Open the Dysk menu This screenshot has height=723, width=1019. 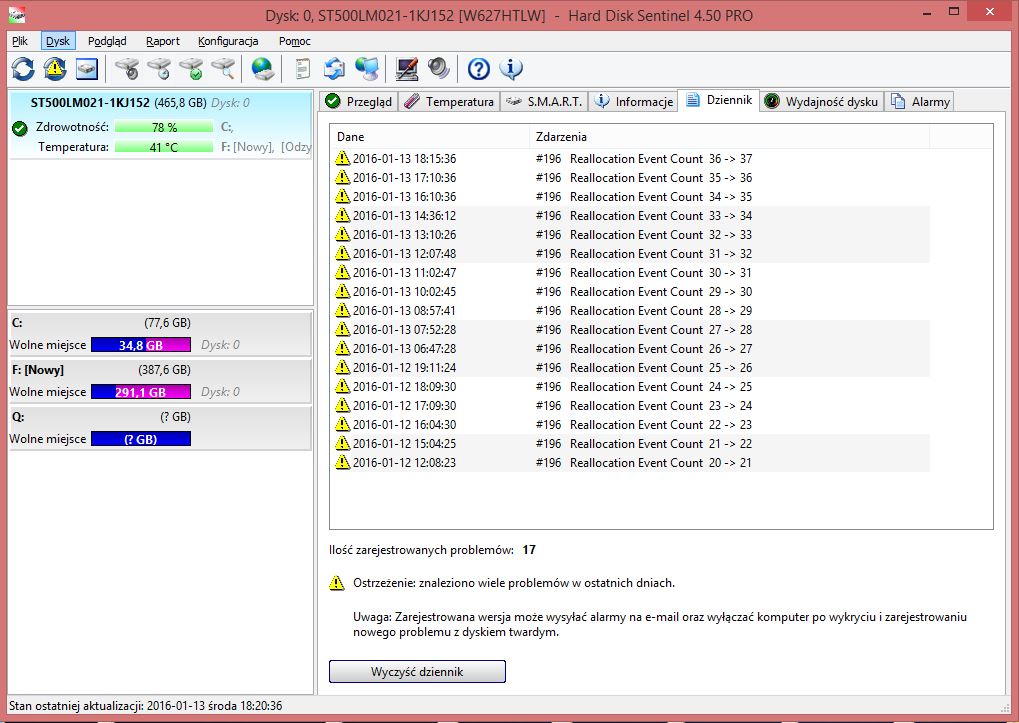(x=58, y=41)
